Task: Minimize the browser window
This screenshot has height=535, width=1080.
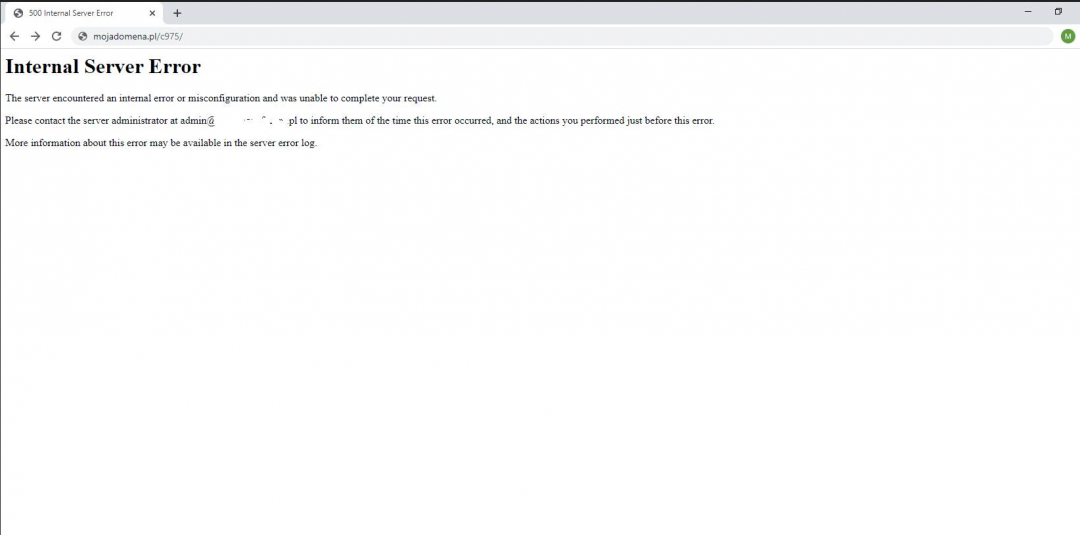Action: pos(1028,12)
